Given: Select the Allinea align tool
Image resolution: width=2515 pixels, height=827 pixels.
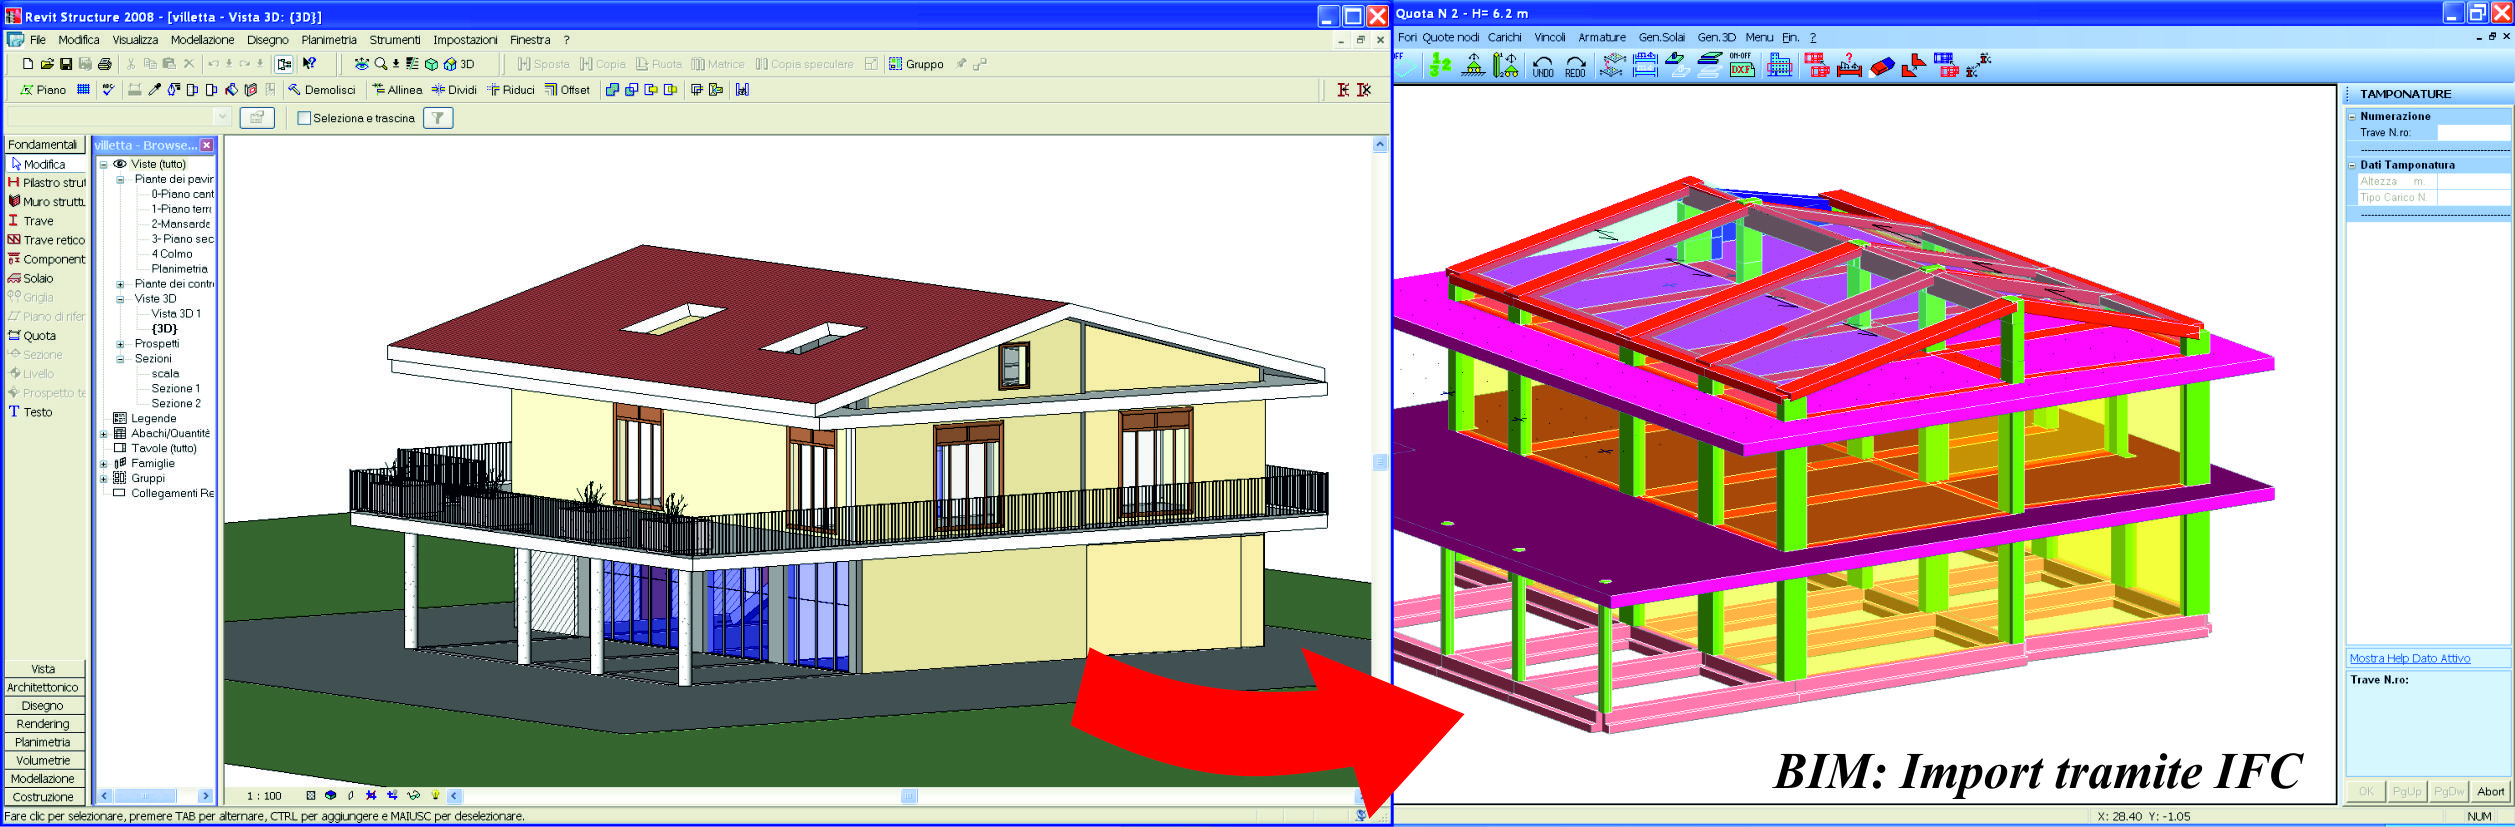Looking at the screenshot, I should 397,90.
